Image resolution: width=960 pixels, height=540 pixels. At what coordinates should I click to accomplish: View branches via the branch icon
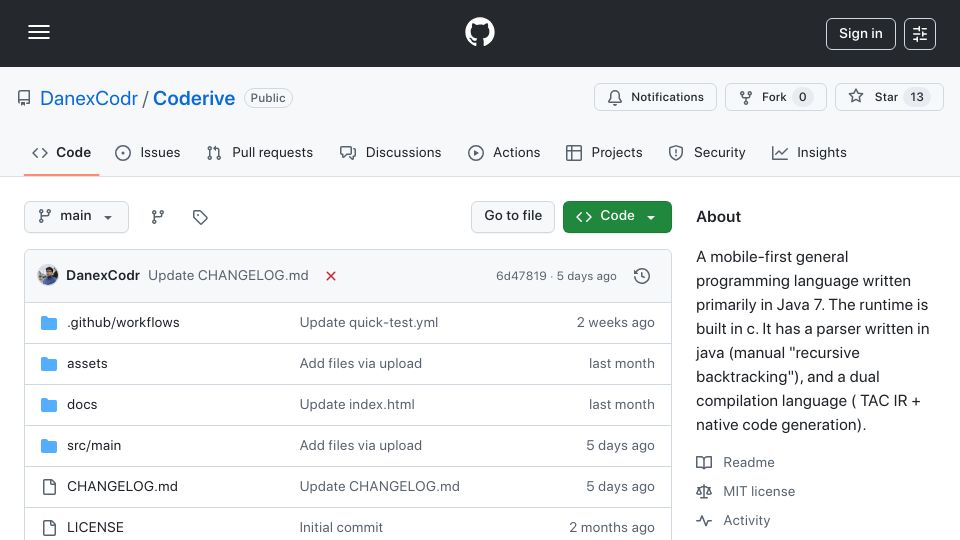[158, 217]
